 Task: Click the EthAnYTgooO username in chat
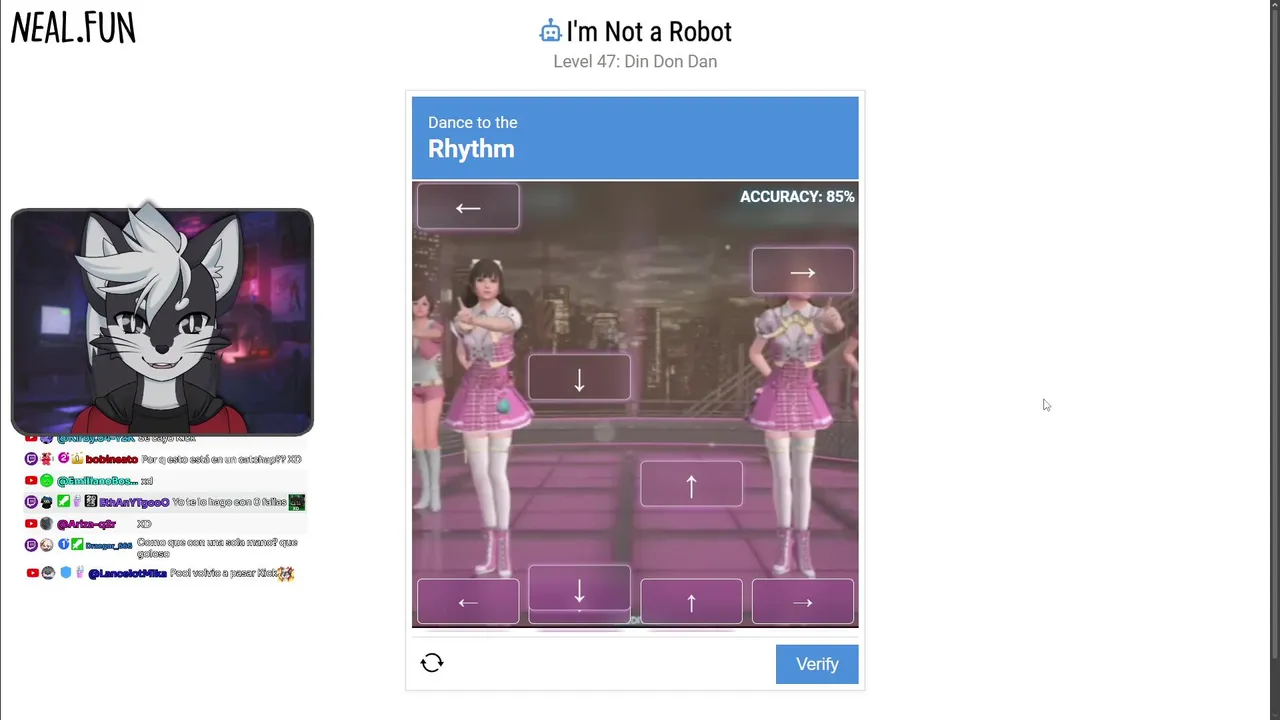point(134,502)
